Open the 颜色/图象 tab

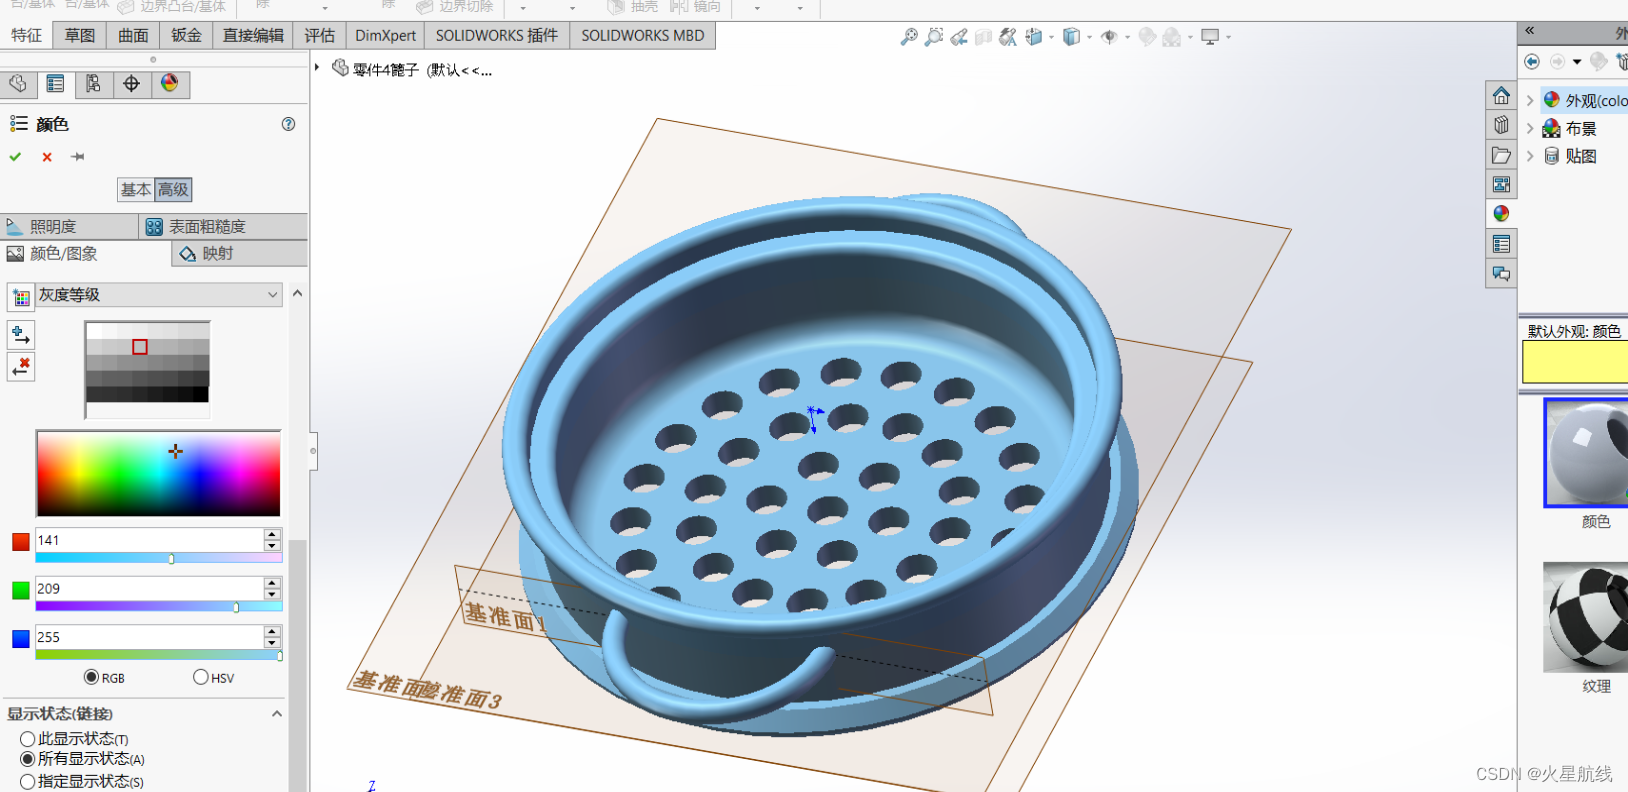(x=87, y=254)
